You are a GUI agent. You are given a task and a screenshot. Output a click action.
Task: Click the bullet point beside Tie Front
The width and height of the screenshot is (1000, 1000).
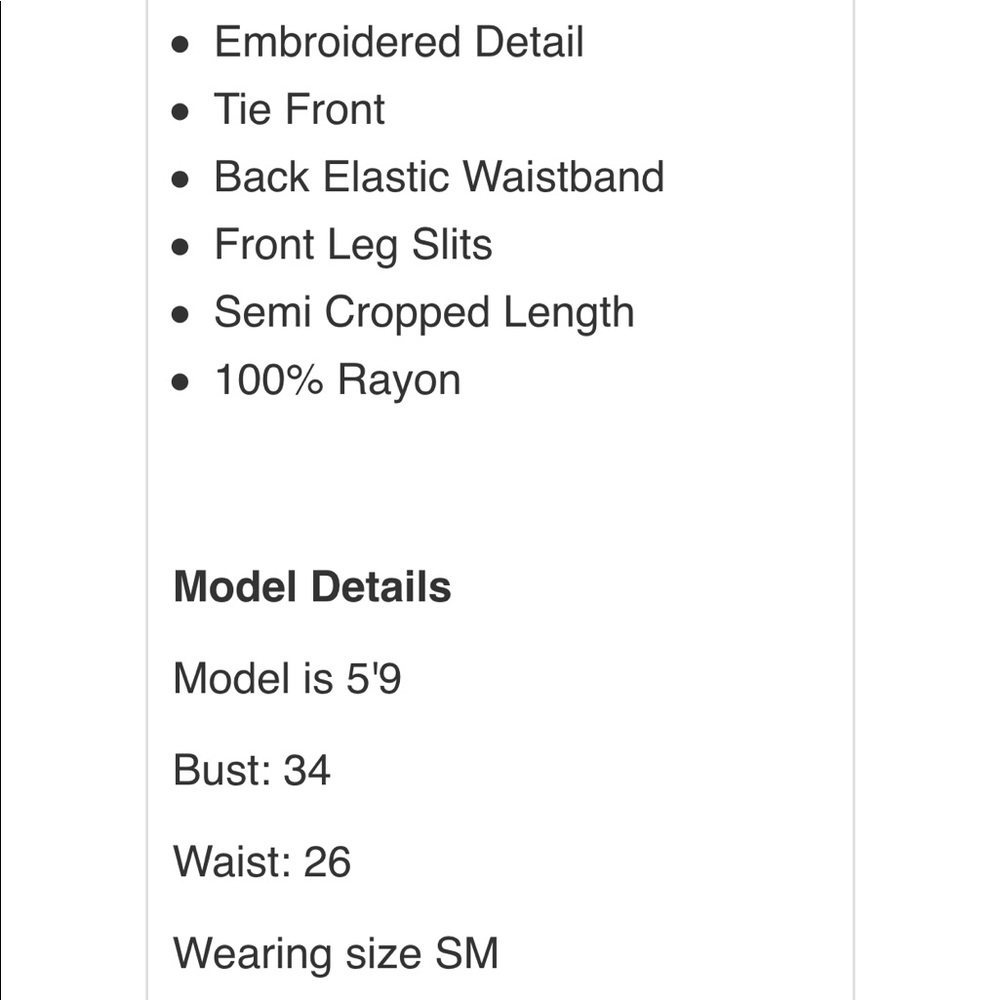click(x=181, y=112)
